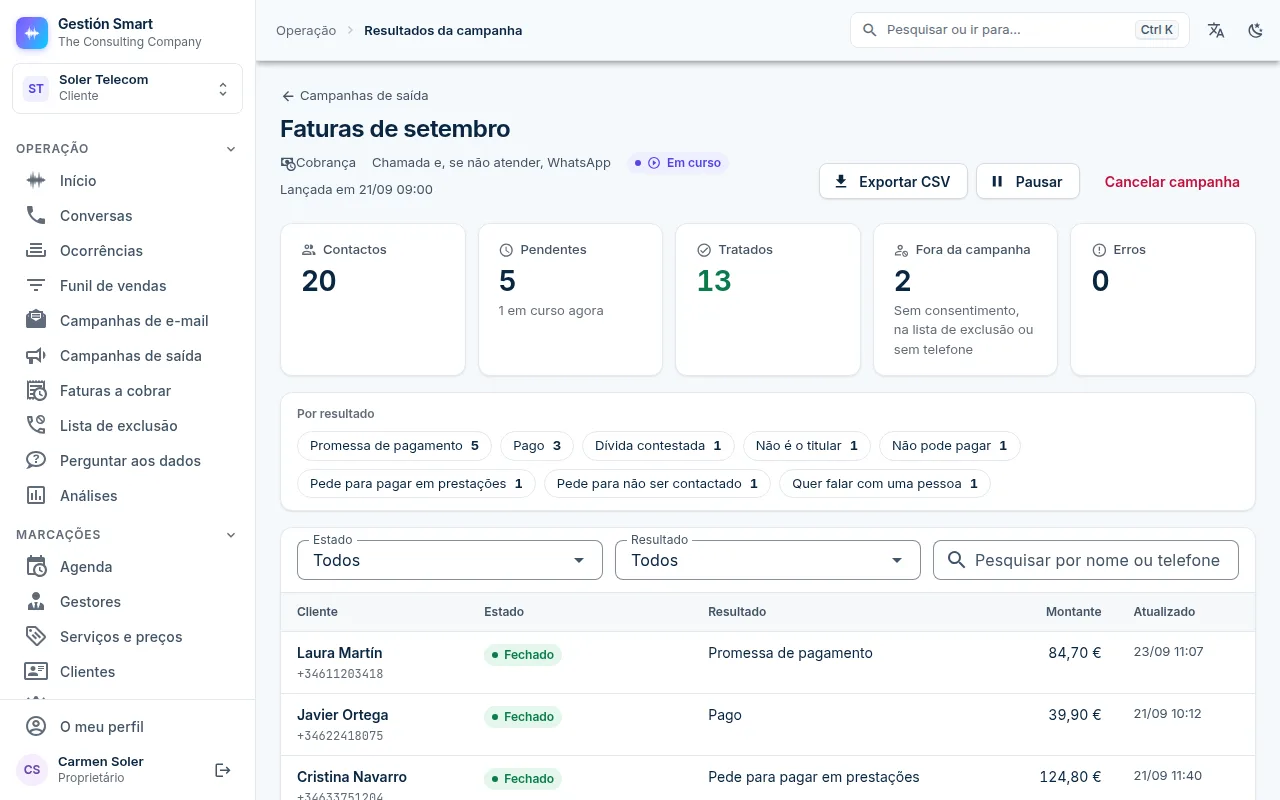This screenshot has width=1280, height=800.
Task: Filter by Não pode pagar chip
Action: (950, 446)
